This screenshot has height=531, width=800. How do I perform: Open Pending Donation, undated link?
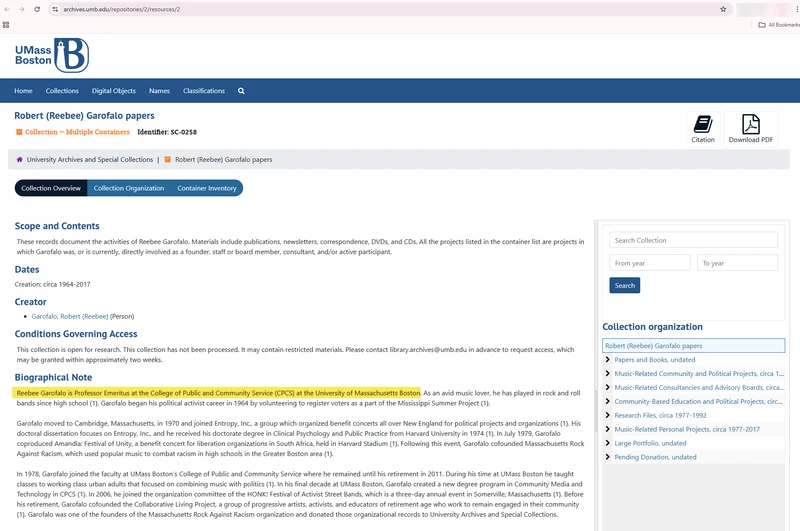tap(655, 457)
